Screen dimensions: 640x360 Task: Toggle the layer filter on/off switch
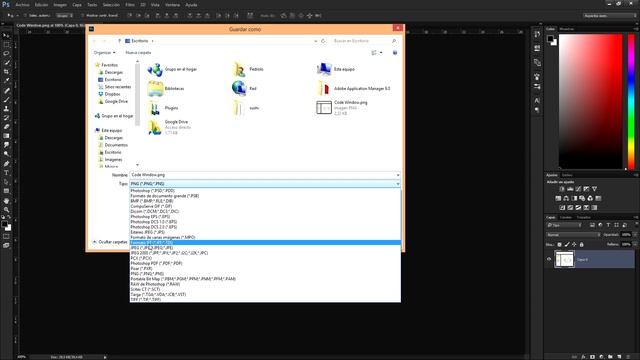coord(636,225)
